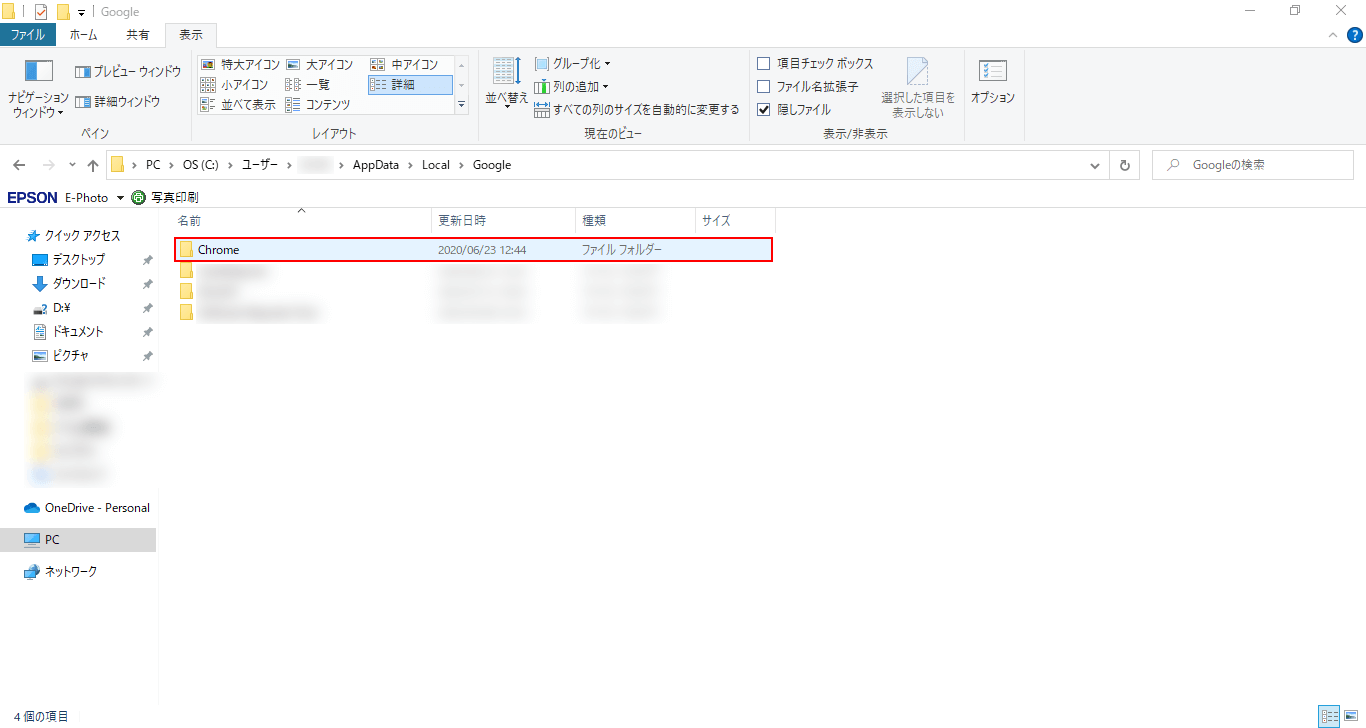1366x728 pixels.
Task: Click PC in the address path
Action: [153, 165]
